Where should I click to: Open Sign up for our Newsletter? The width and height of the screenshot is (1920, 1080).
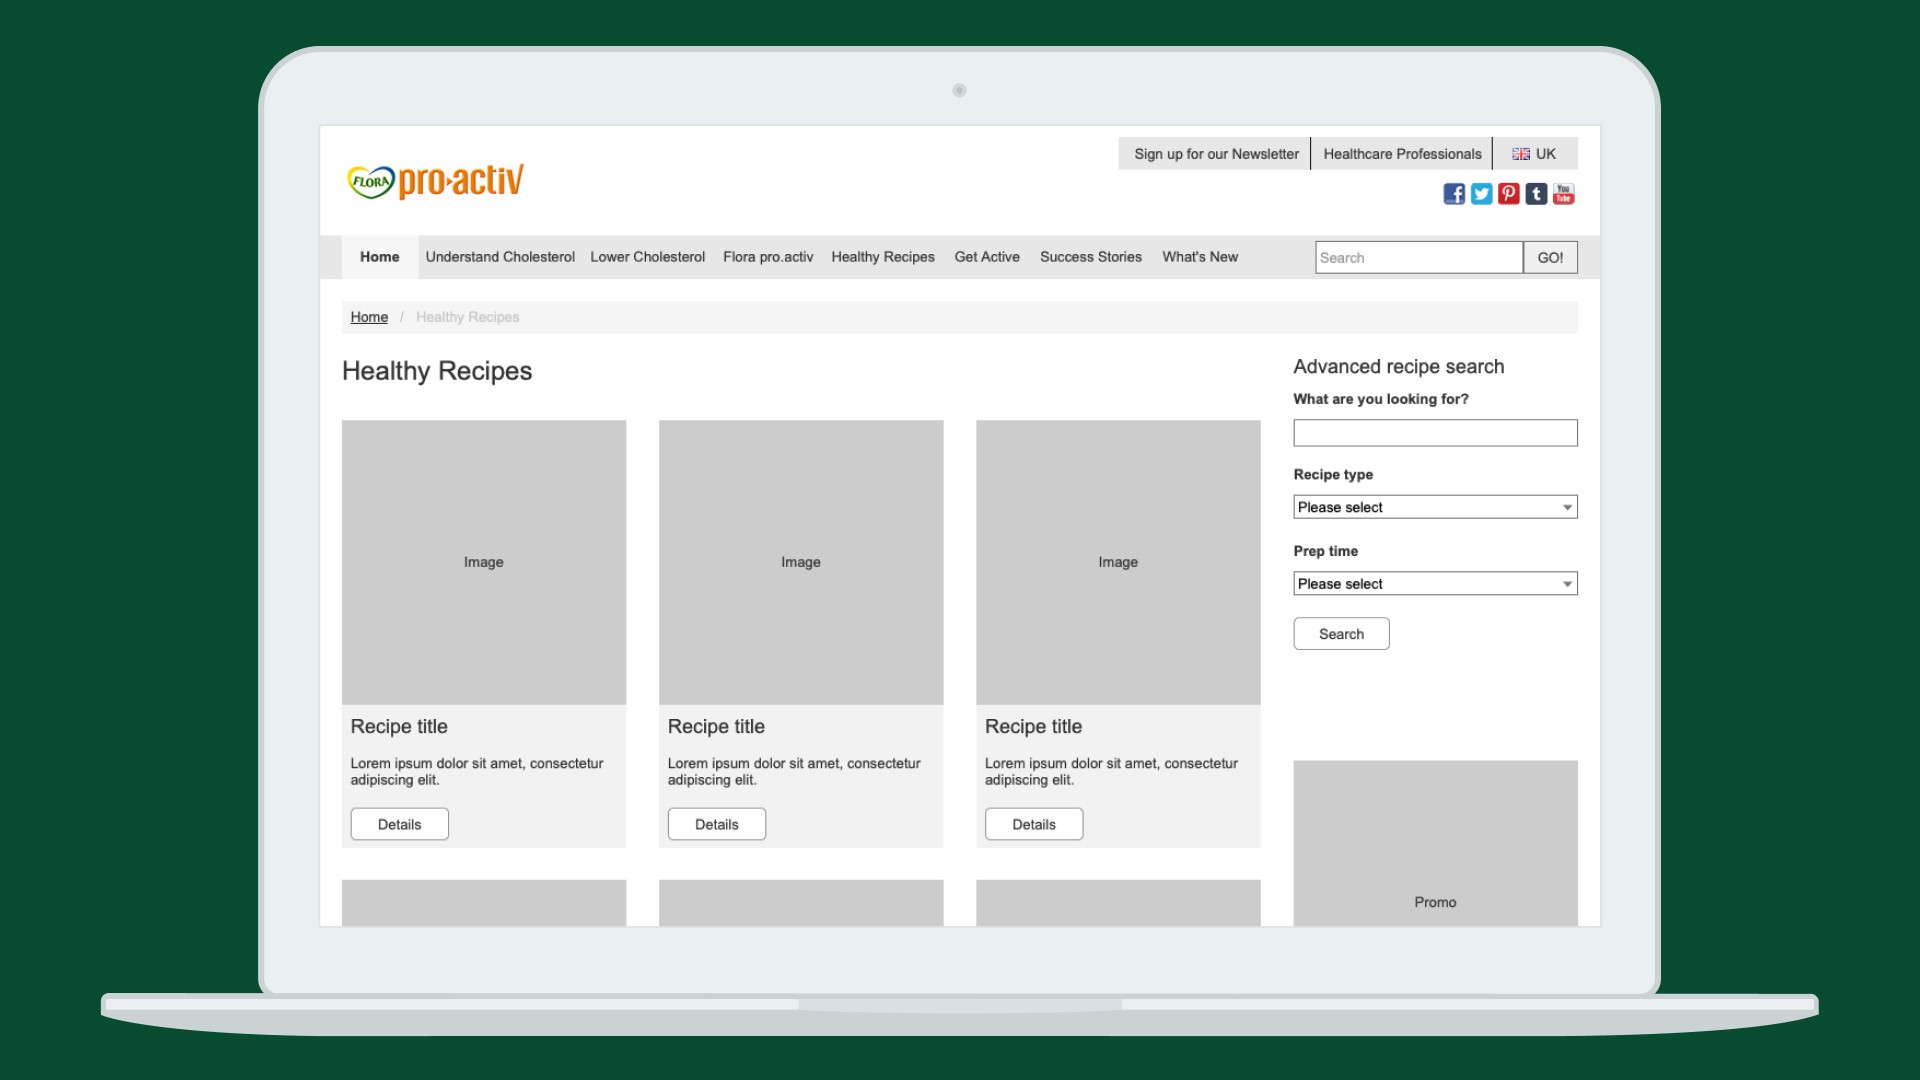coord(1216,154)
